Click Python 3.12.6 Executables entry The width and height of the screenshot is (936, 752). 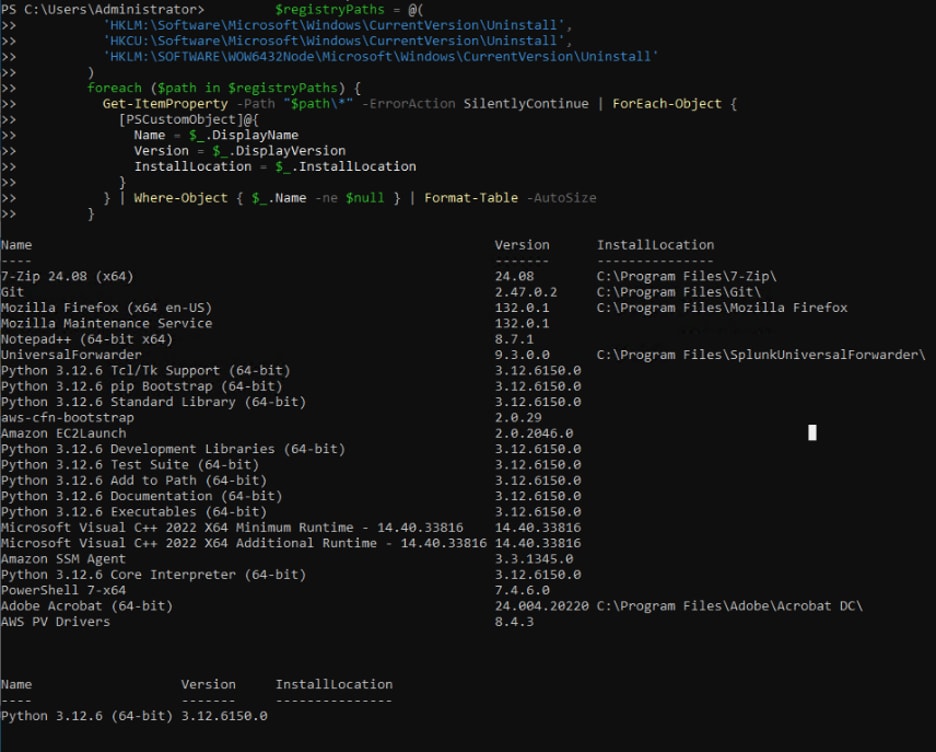134,511
